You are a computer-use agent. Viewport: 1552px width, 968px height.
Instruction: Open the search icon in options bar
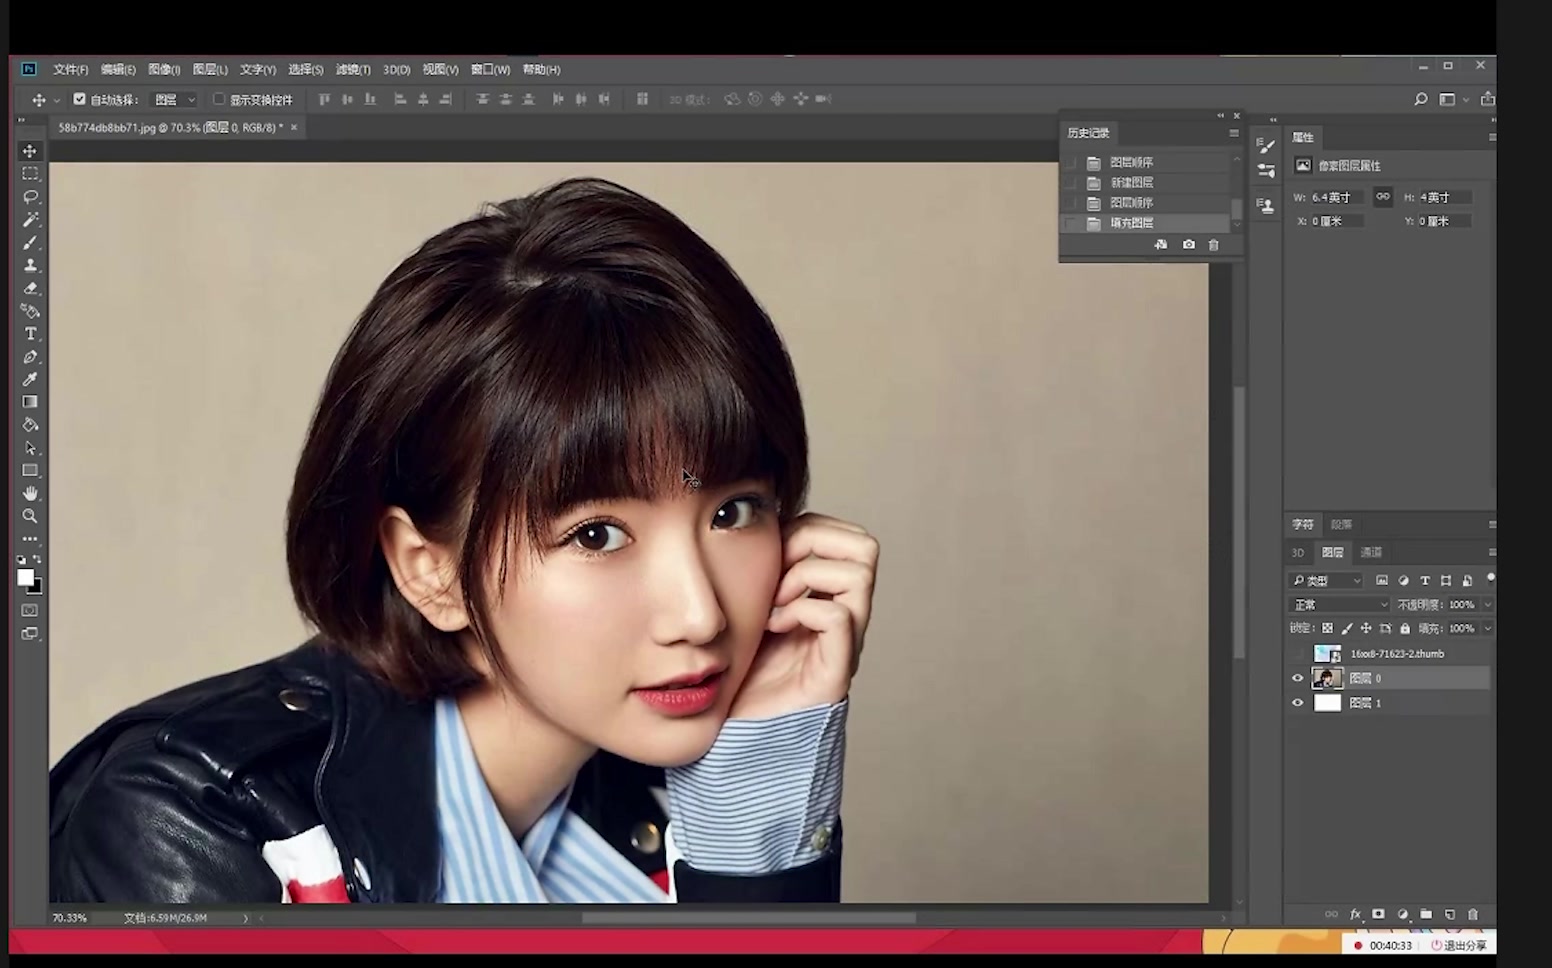[x=1421, y=99]
